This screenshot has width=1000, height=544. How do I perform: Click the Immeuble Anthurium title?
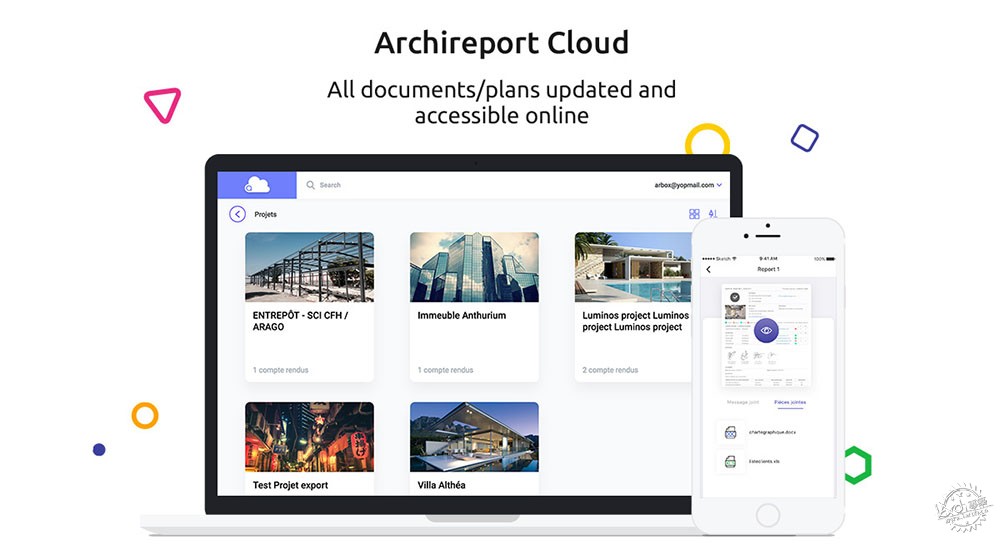pos(462,315)
